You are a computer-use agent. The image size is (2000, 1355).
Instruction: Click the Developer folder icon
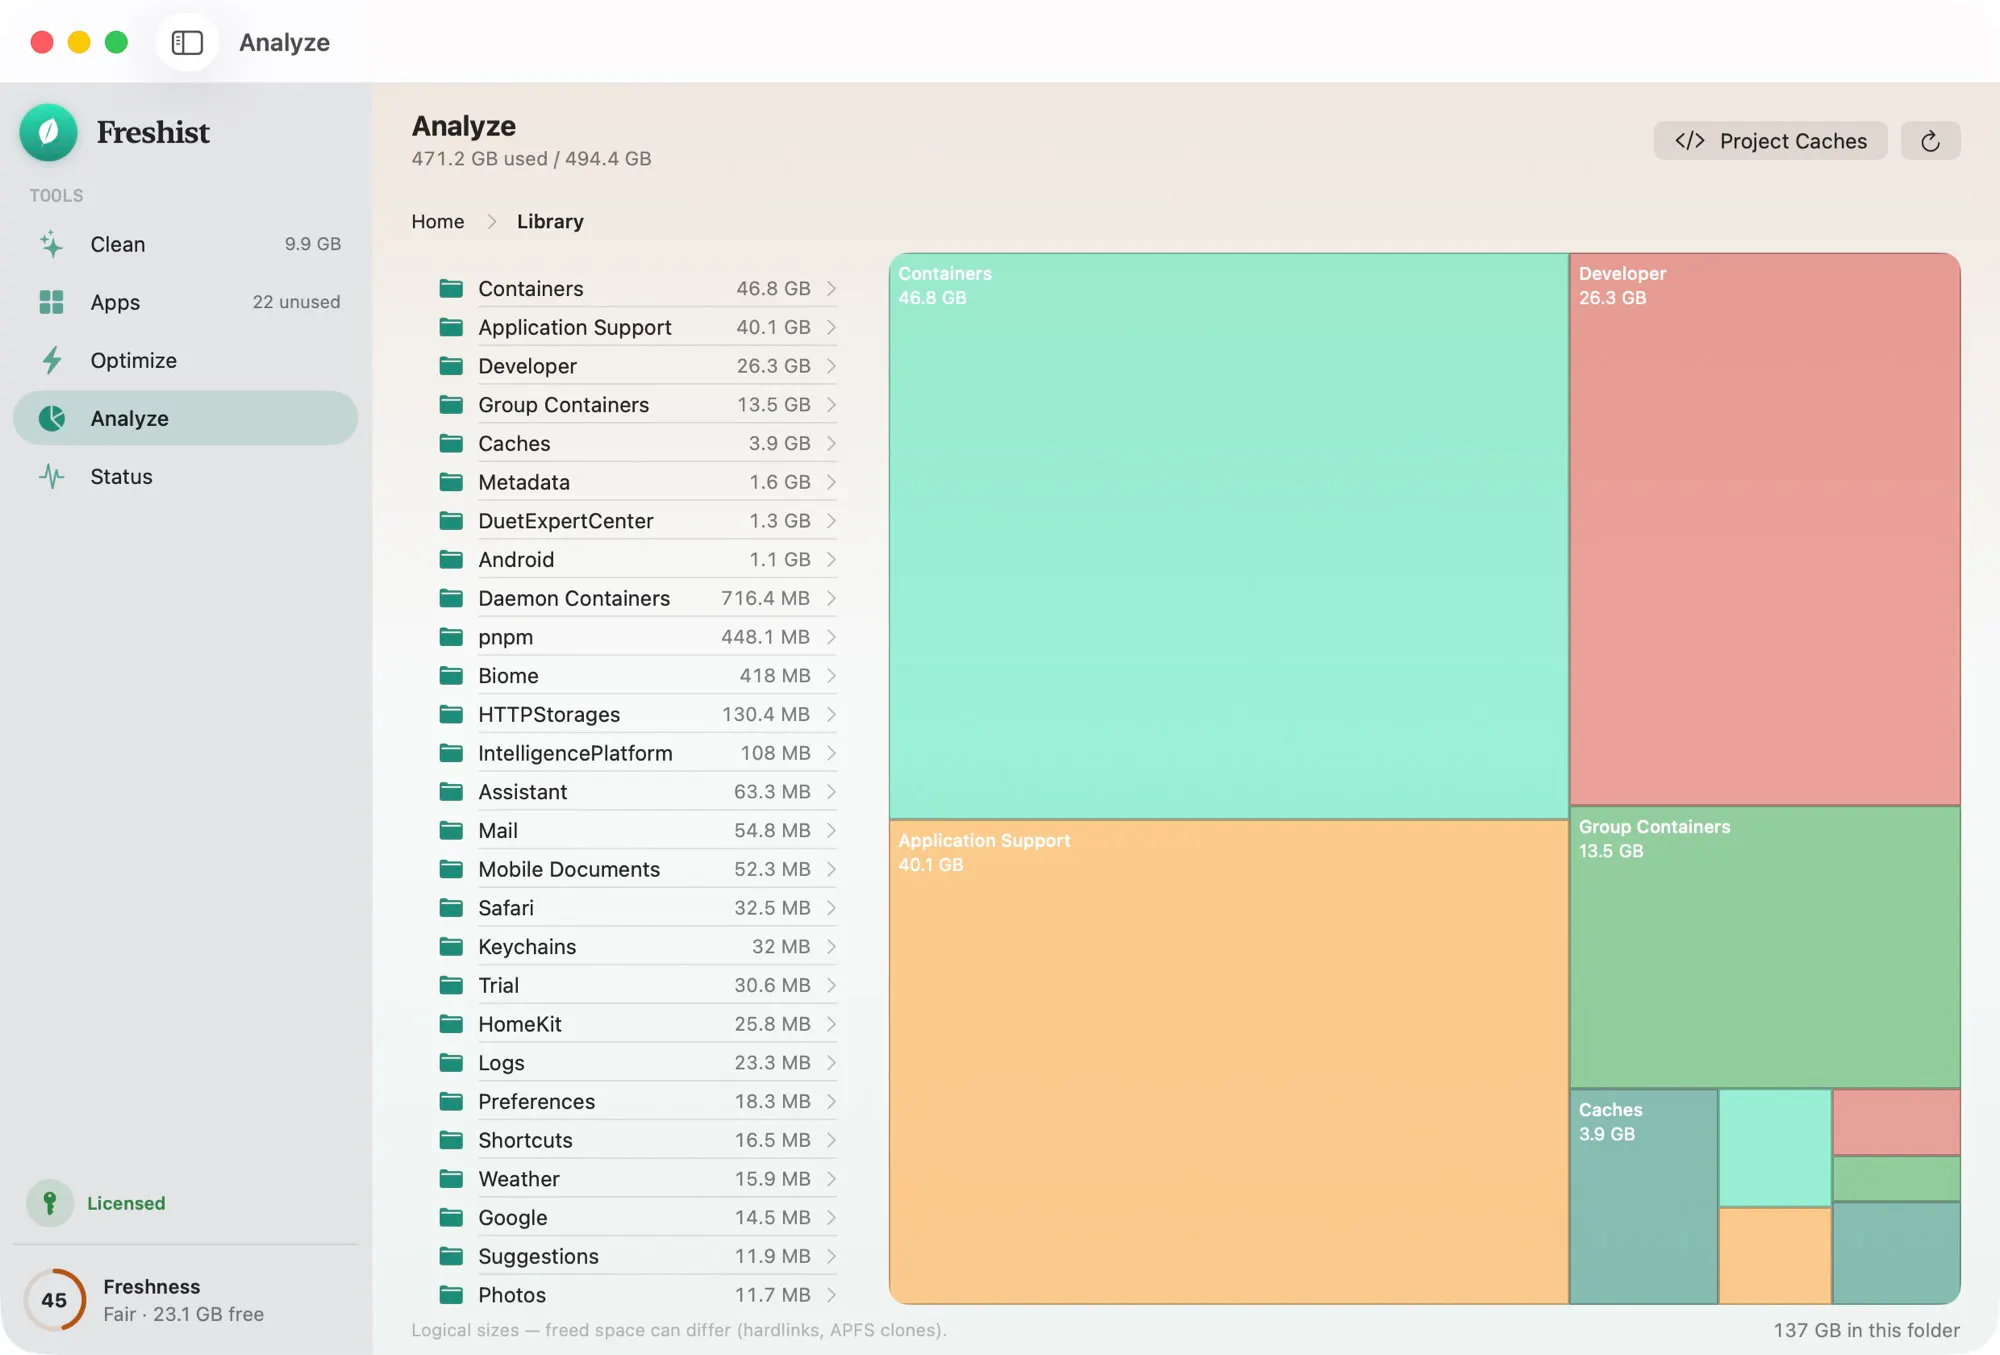click(451, 366)
